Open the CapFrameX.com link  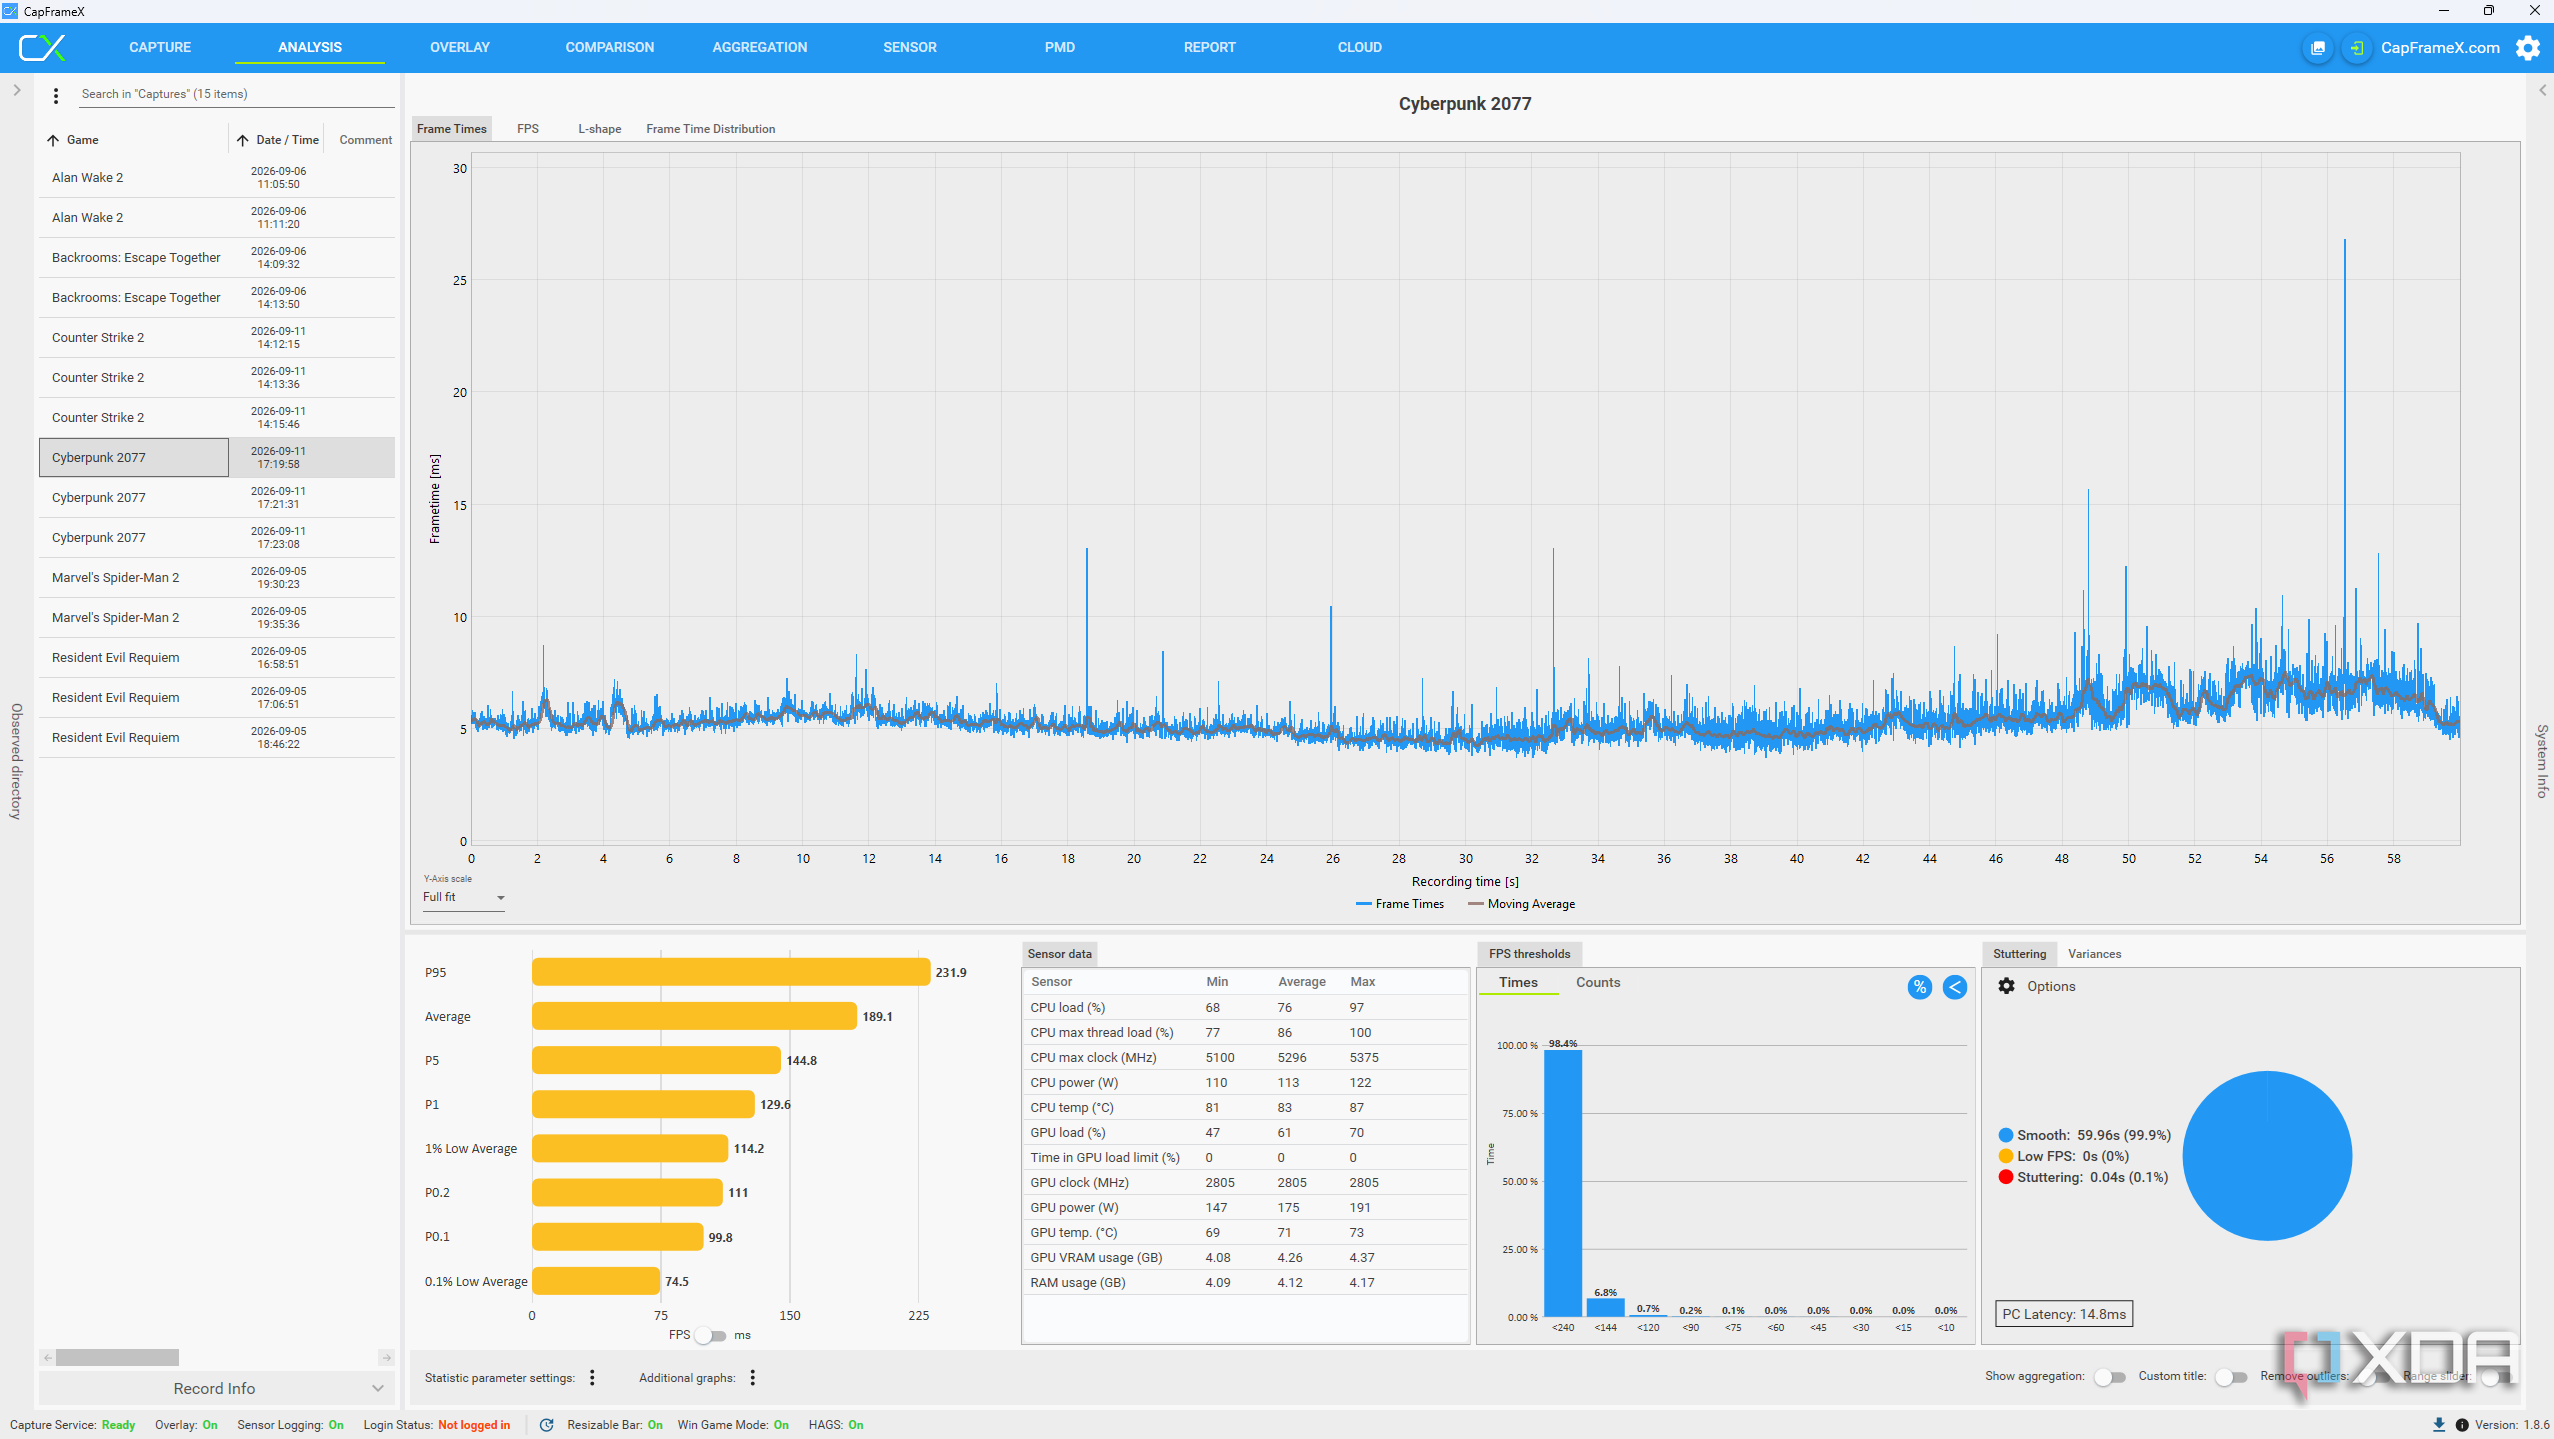coord(2440,48)
